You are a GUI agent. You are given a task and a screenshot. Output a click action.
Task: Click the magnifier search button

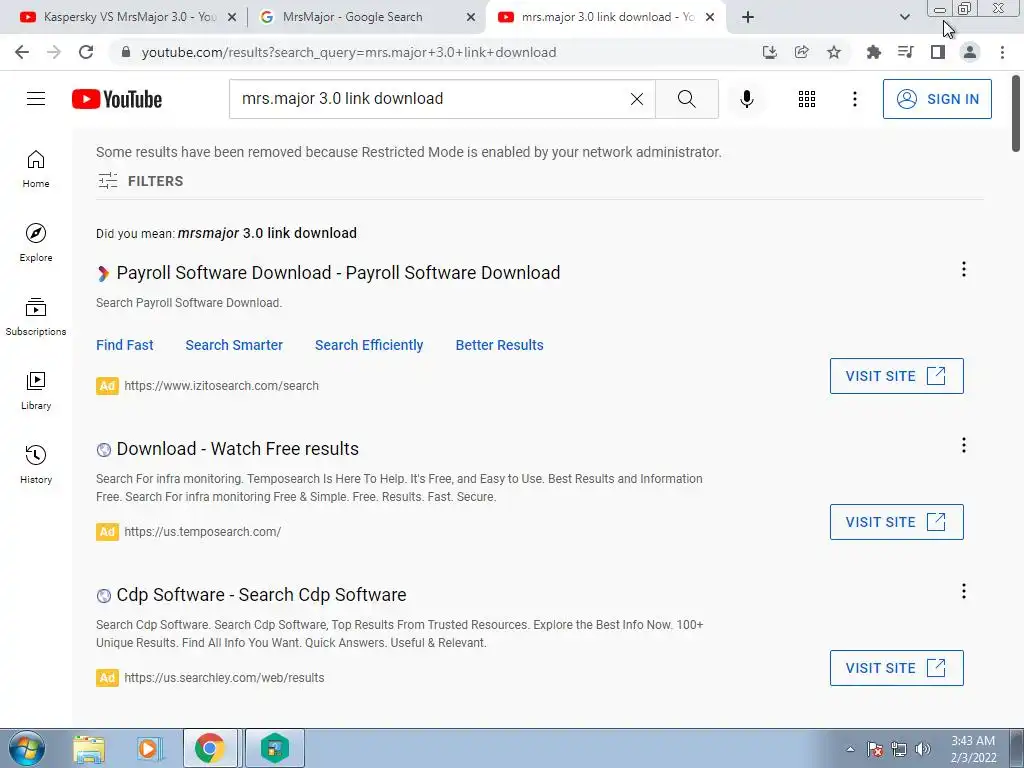tap(686, 99)
